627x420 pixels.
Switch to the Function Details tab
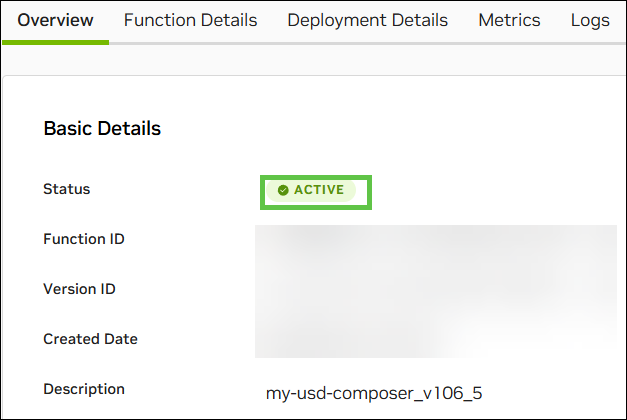pos(190,20)
